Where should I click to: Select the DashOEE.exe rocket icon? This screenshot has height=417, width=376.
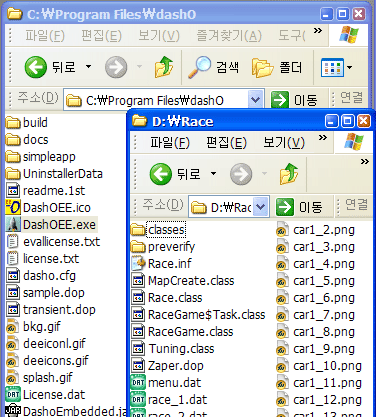coord(13,224)
